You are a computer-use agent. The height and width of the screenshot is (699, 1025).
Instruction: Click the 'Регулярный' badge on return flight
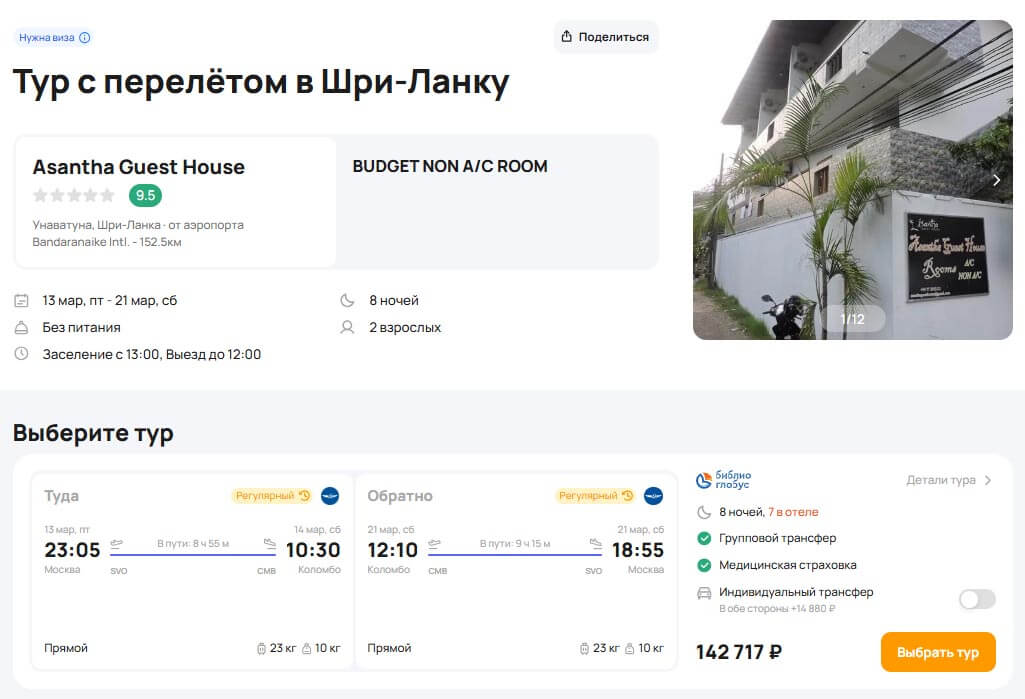point(595,496)
